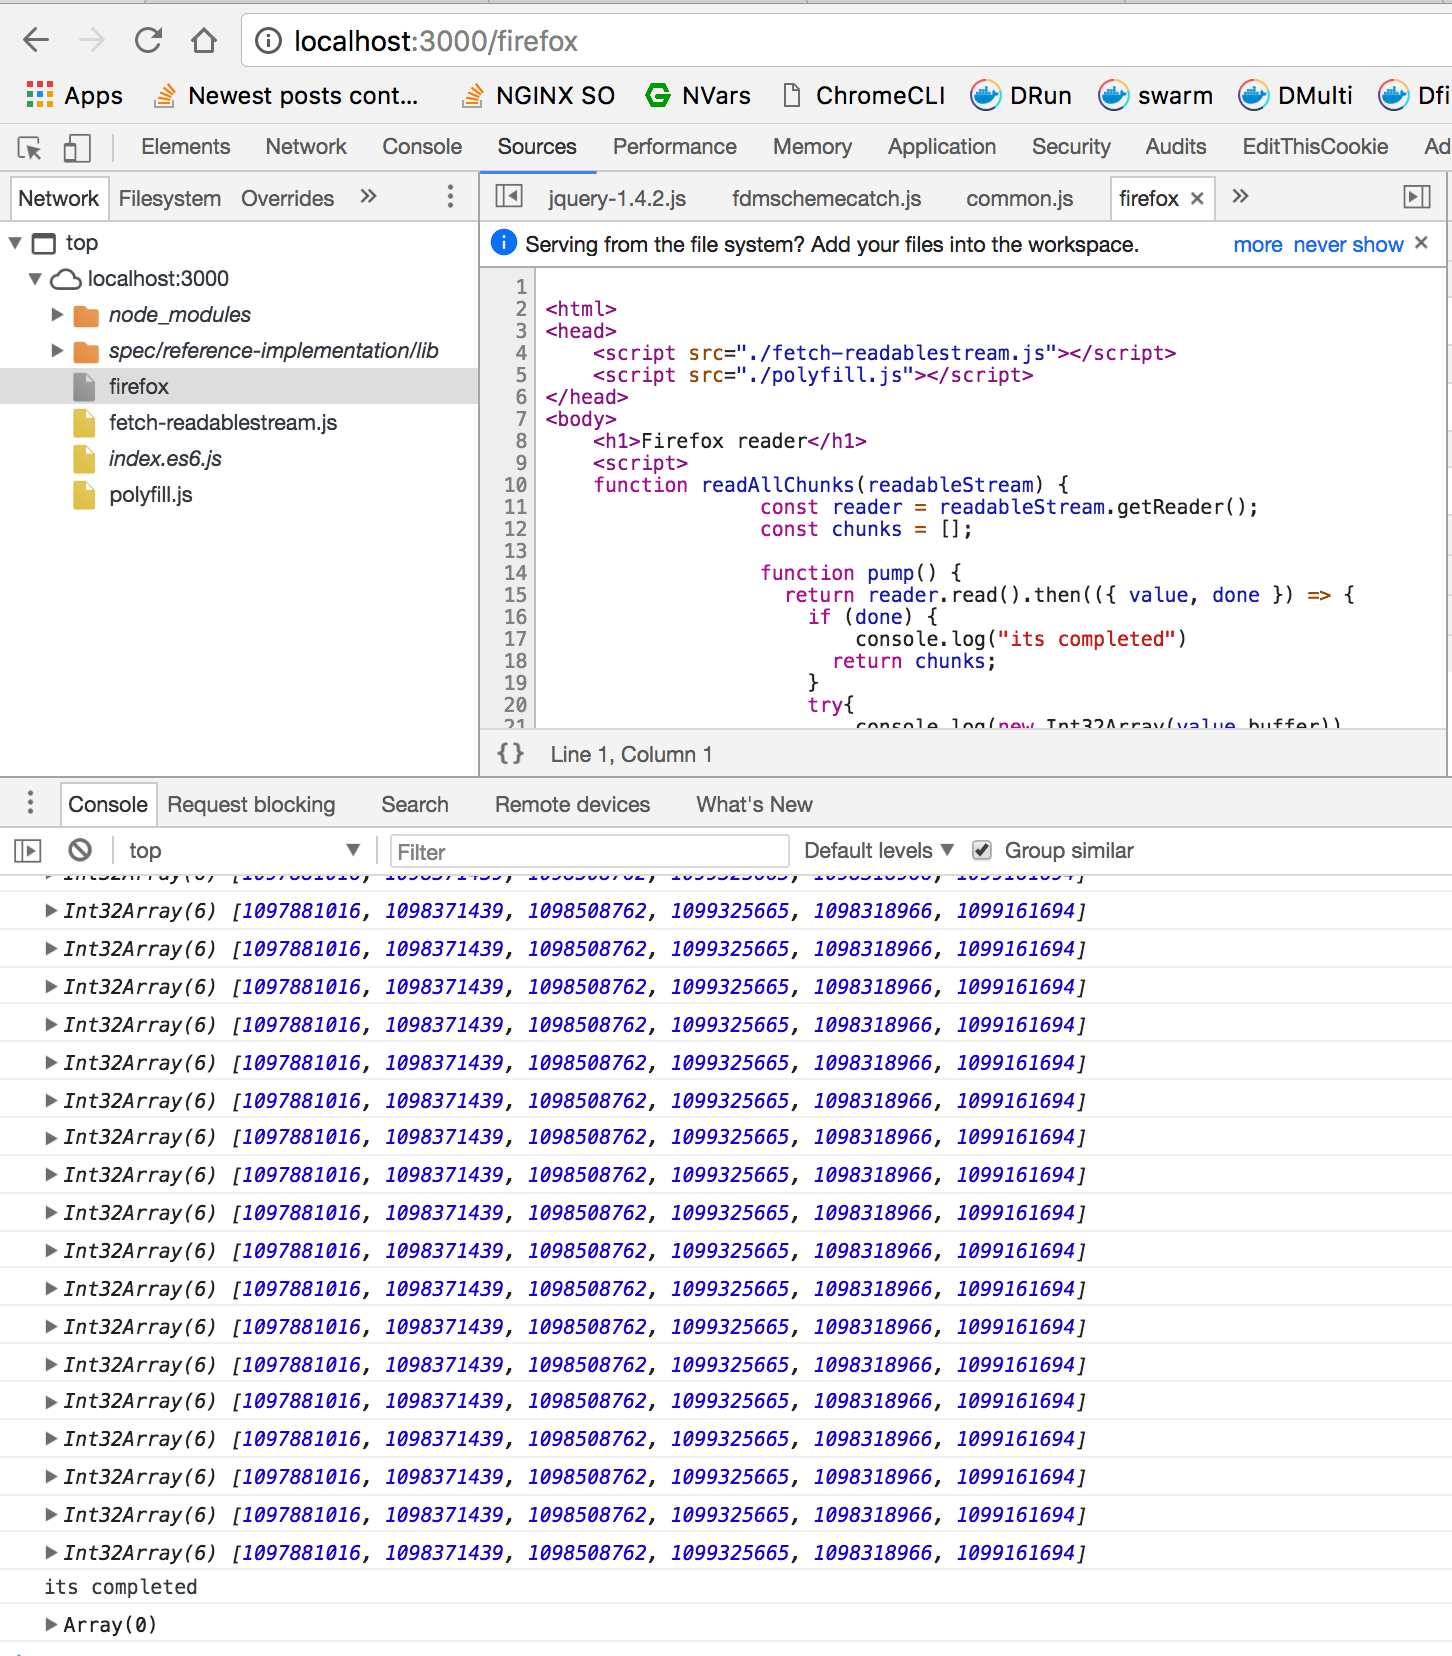This screenshot has width=1452, height=1656.
Task: Open the Security tab
Action: pyautogui.click(x=1071, y=147)
